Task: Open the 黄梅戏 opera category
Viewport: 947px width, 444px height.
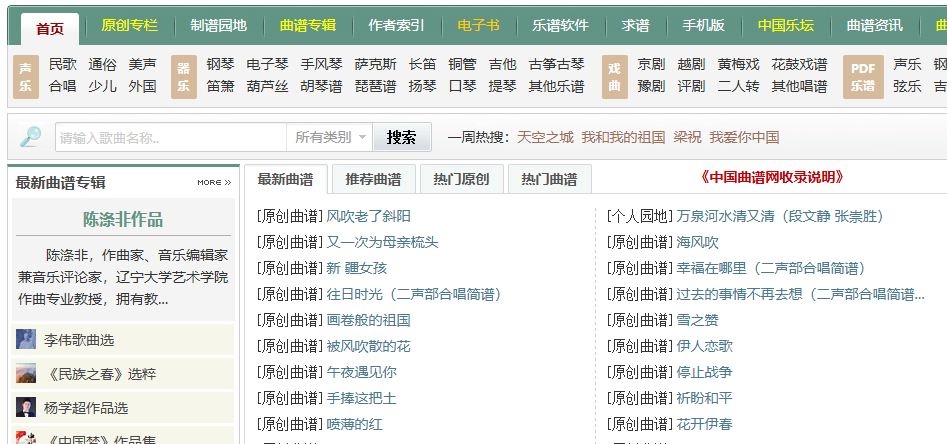Action: point(739,64)
